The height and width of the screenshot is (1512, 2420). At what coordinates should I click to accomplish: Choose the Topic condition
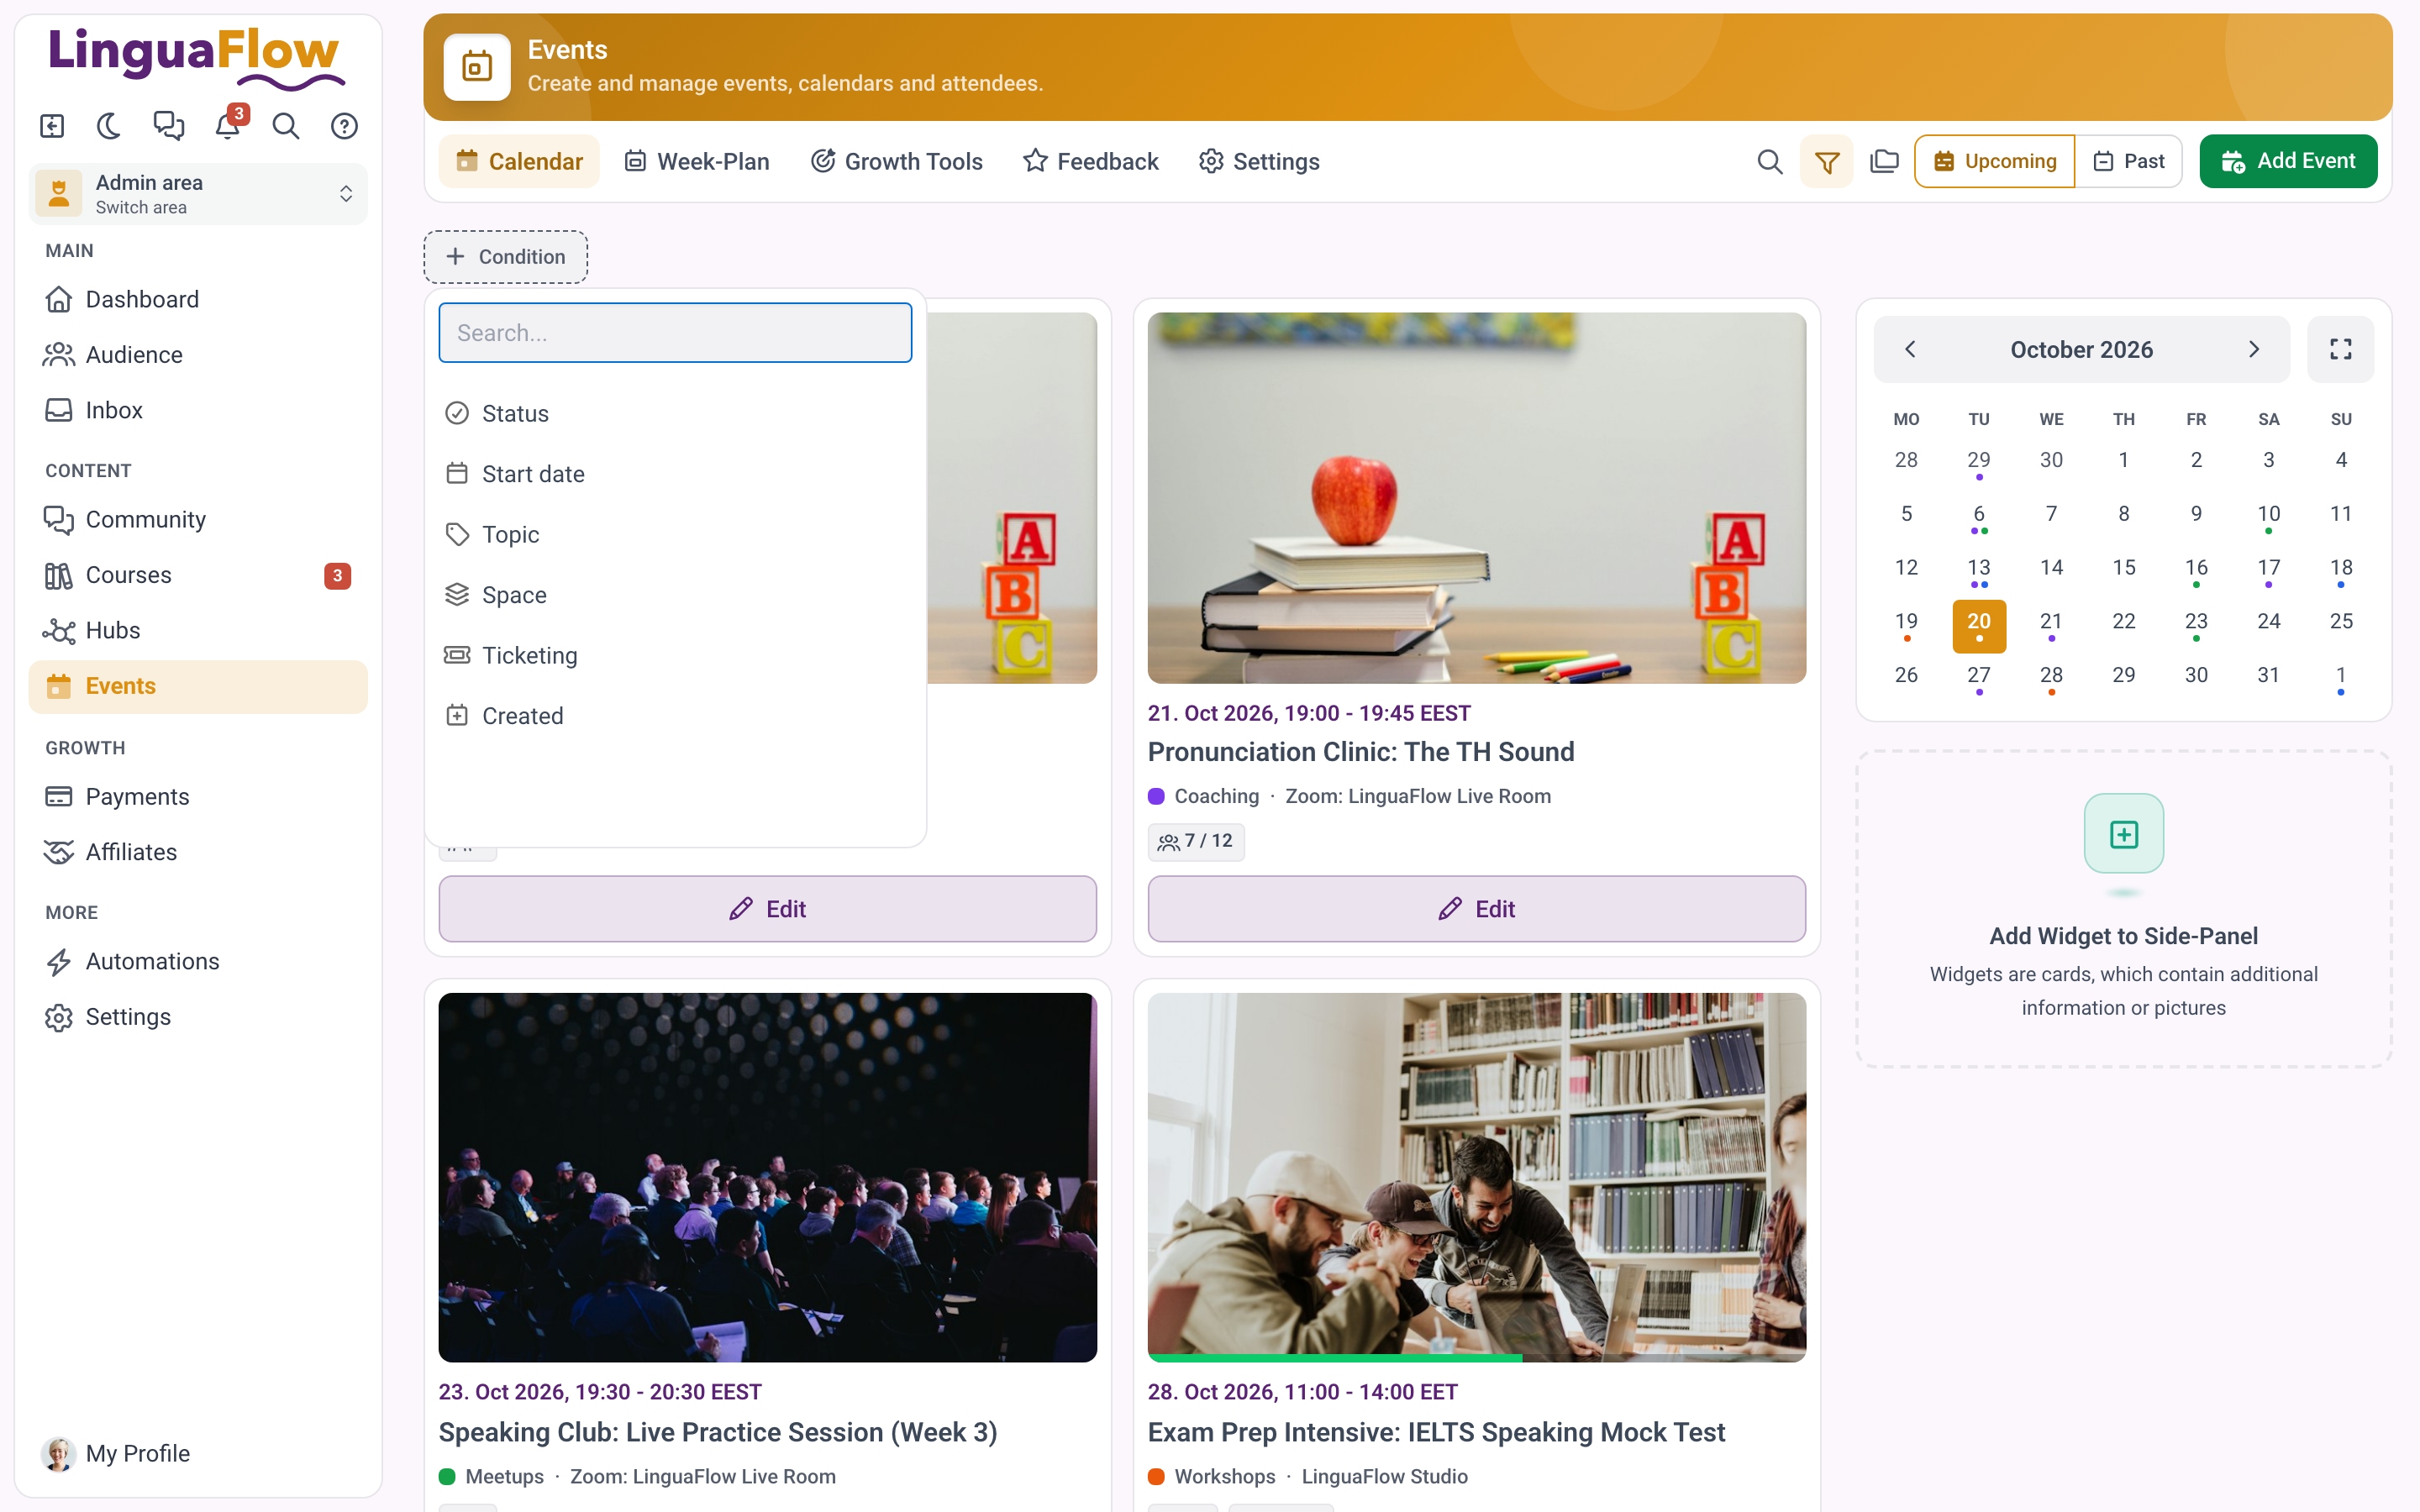tap(675, 535)
